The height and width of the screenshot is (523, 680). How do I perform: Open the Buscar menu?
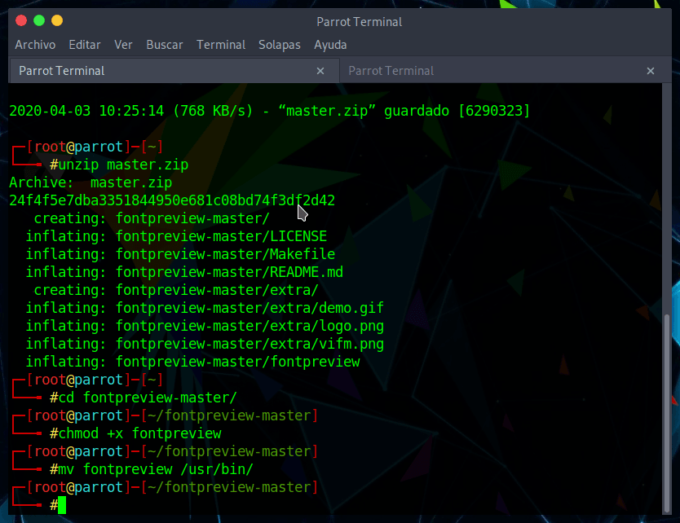[164, 45]
